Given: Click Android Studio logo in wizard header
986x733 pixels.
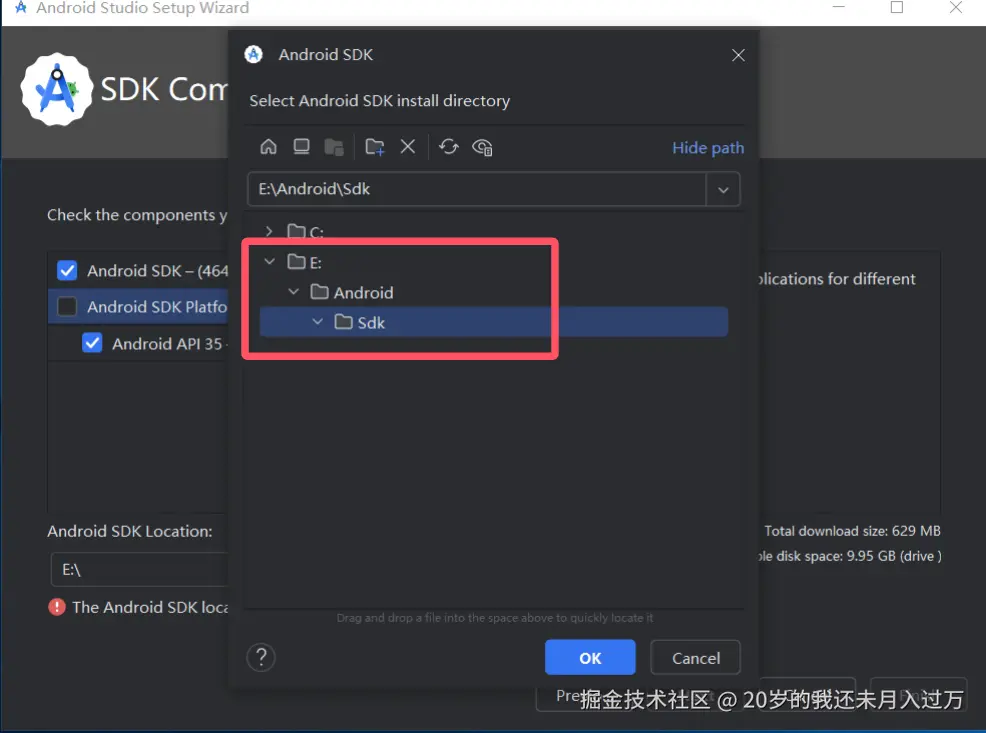Looking at the screenshot, I should (57, 89).
